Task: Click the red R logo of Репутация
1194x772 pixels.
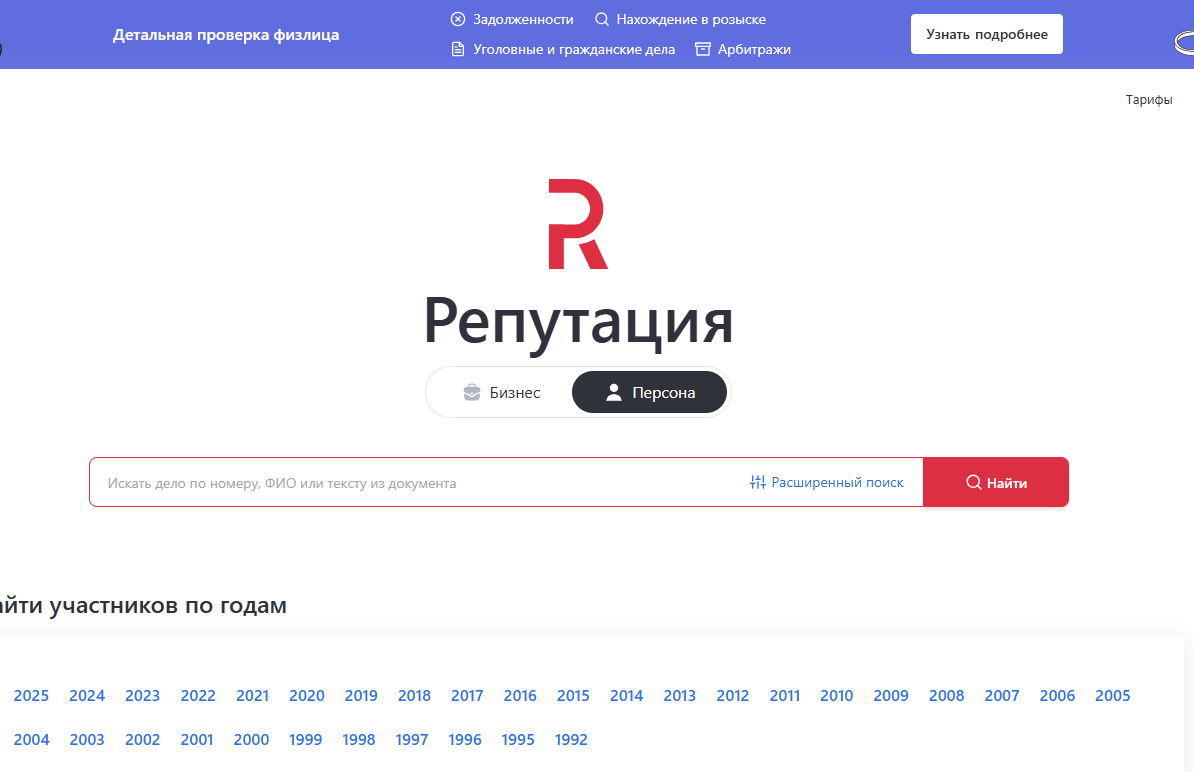Action: [x=577, y=225]
